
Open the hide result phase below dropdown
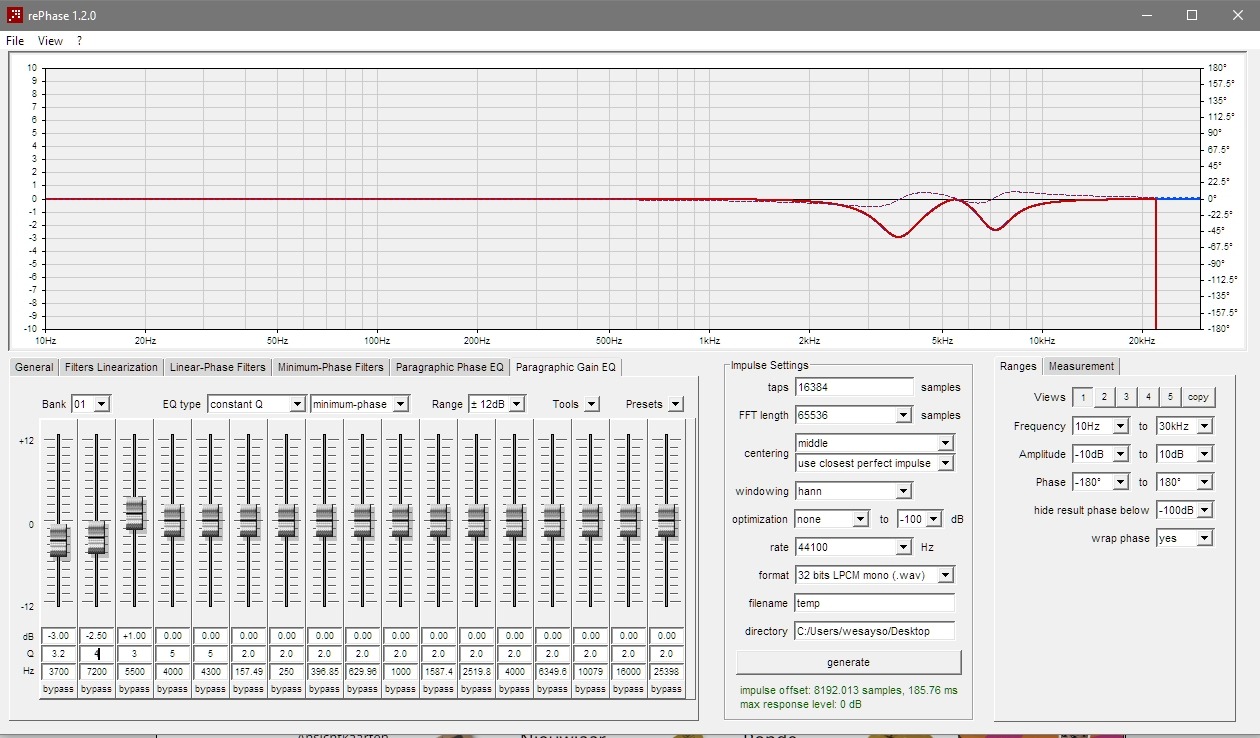click(x=1184, y=510)
